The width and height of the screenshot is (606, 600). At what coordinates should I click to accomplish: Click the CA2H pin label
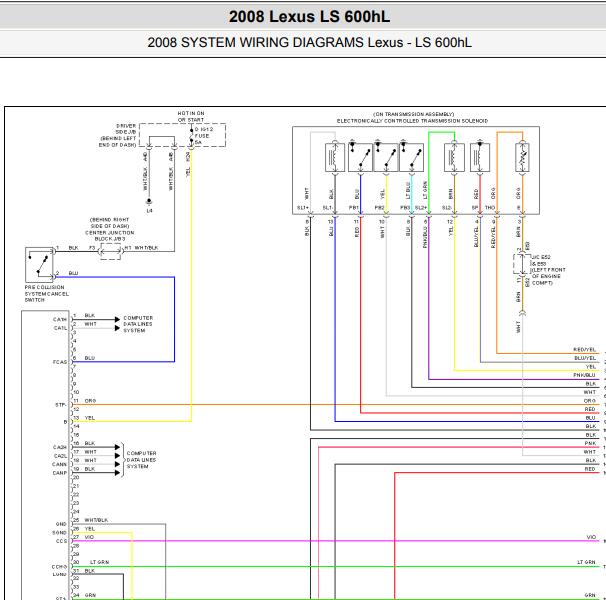(60, 447)
